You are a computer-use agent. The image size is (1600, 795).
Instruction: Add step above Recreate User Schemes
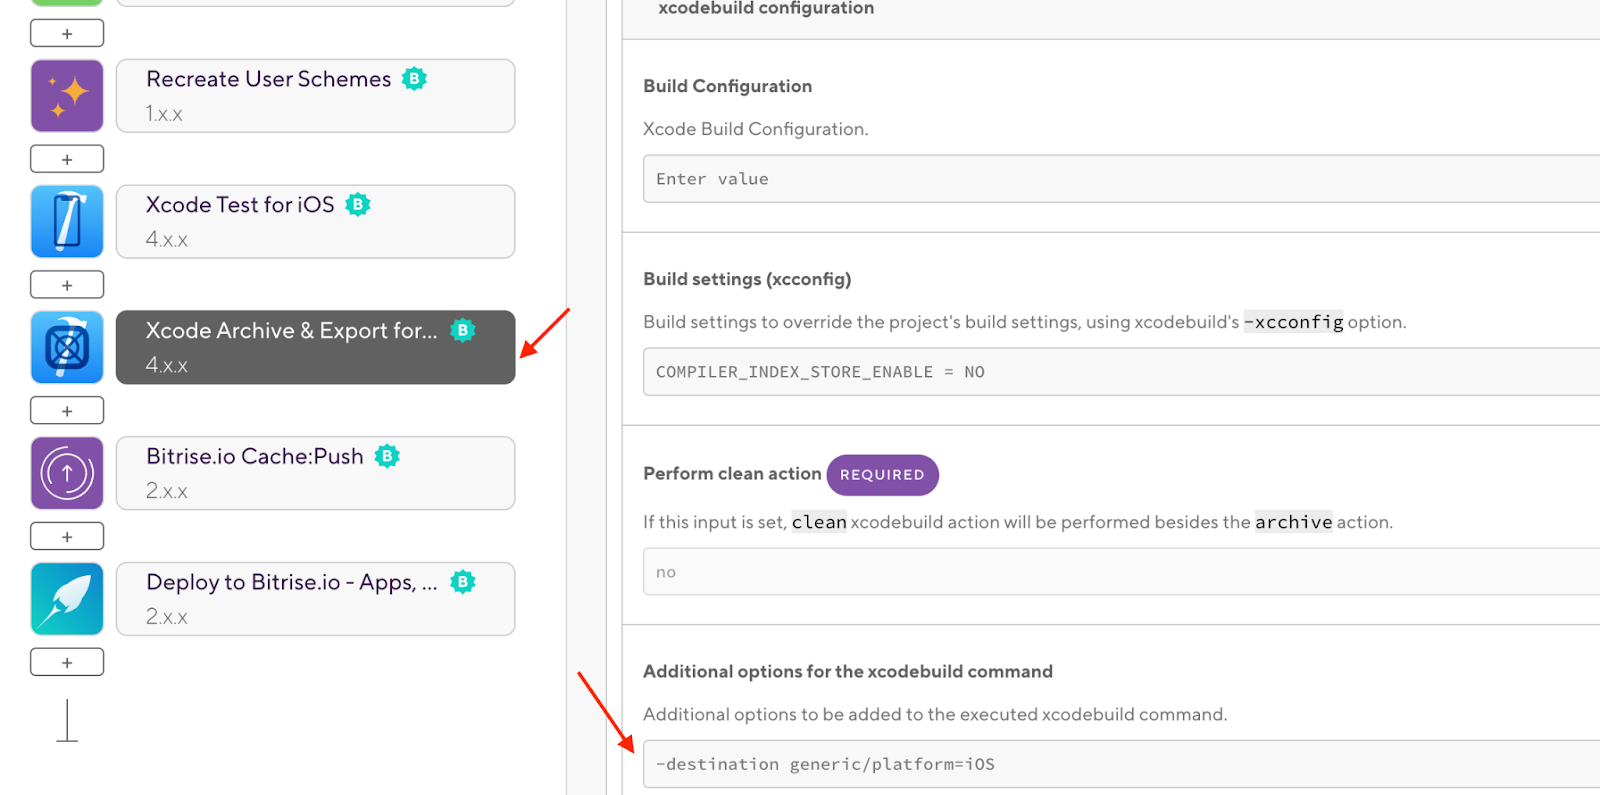67,33
